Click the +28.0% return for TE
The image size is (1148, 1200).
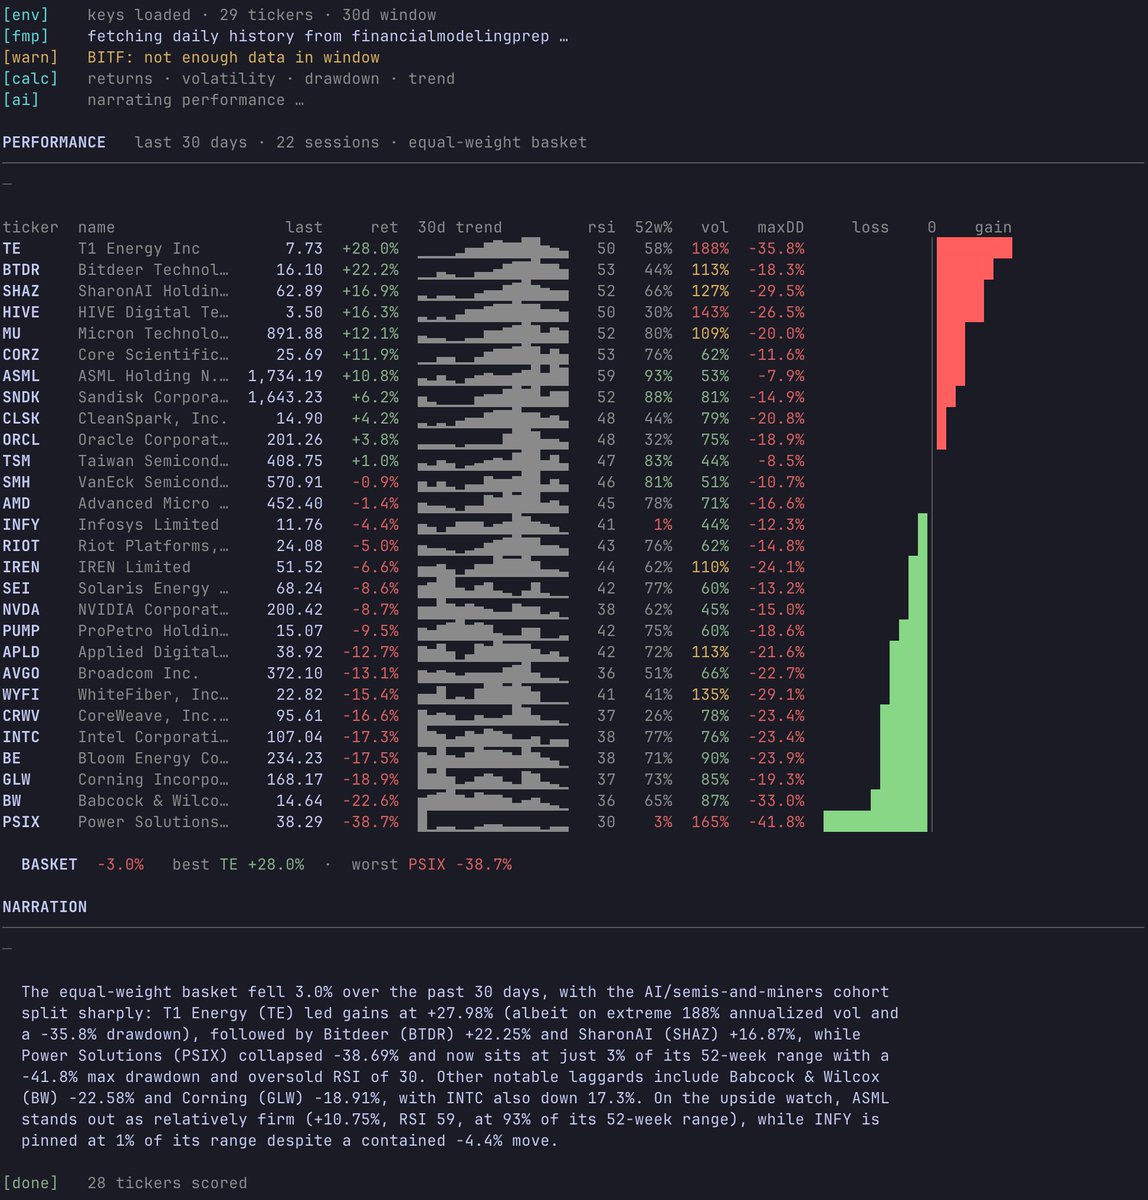coord(370,248)
